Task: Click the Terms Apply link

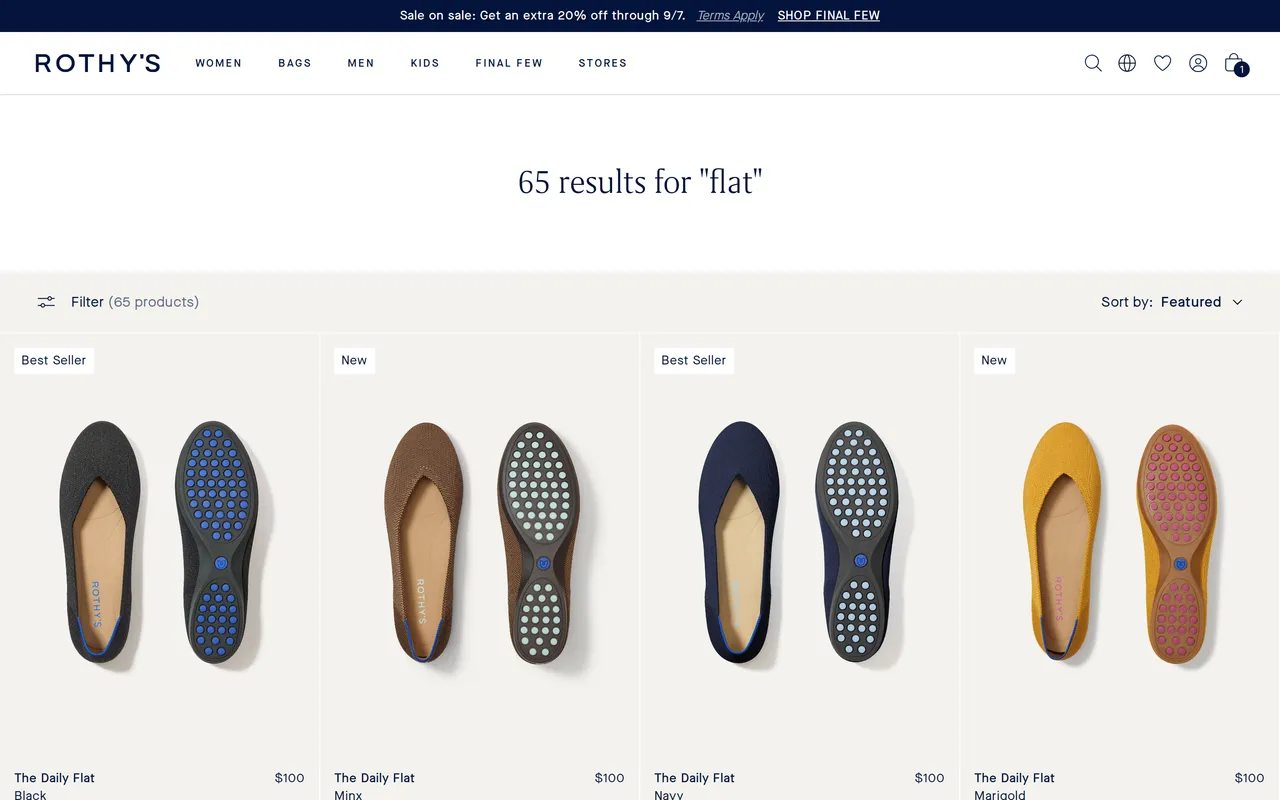Action: (730, 16)
